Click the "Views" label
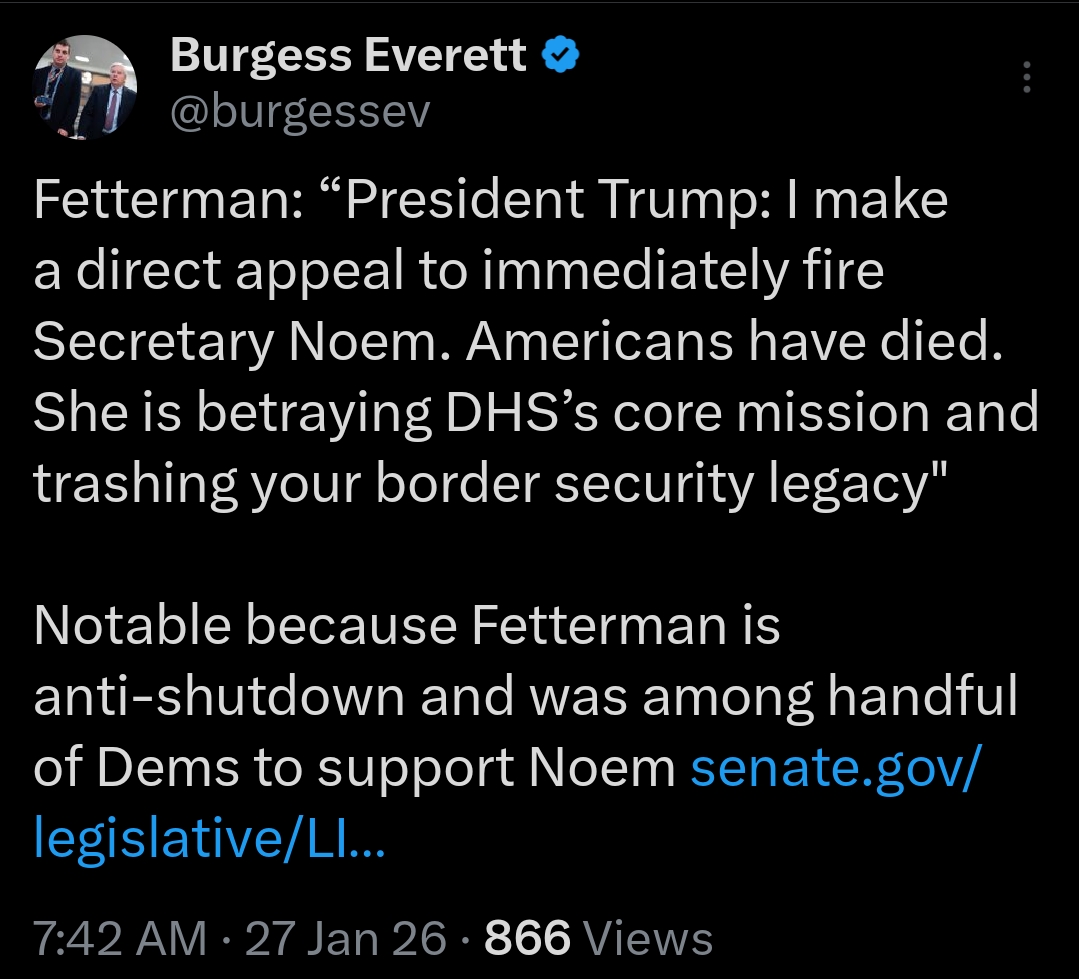Screen dimensions: 1079x979 [x=648, y=939]
